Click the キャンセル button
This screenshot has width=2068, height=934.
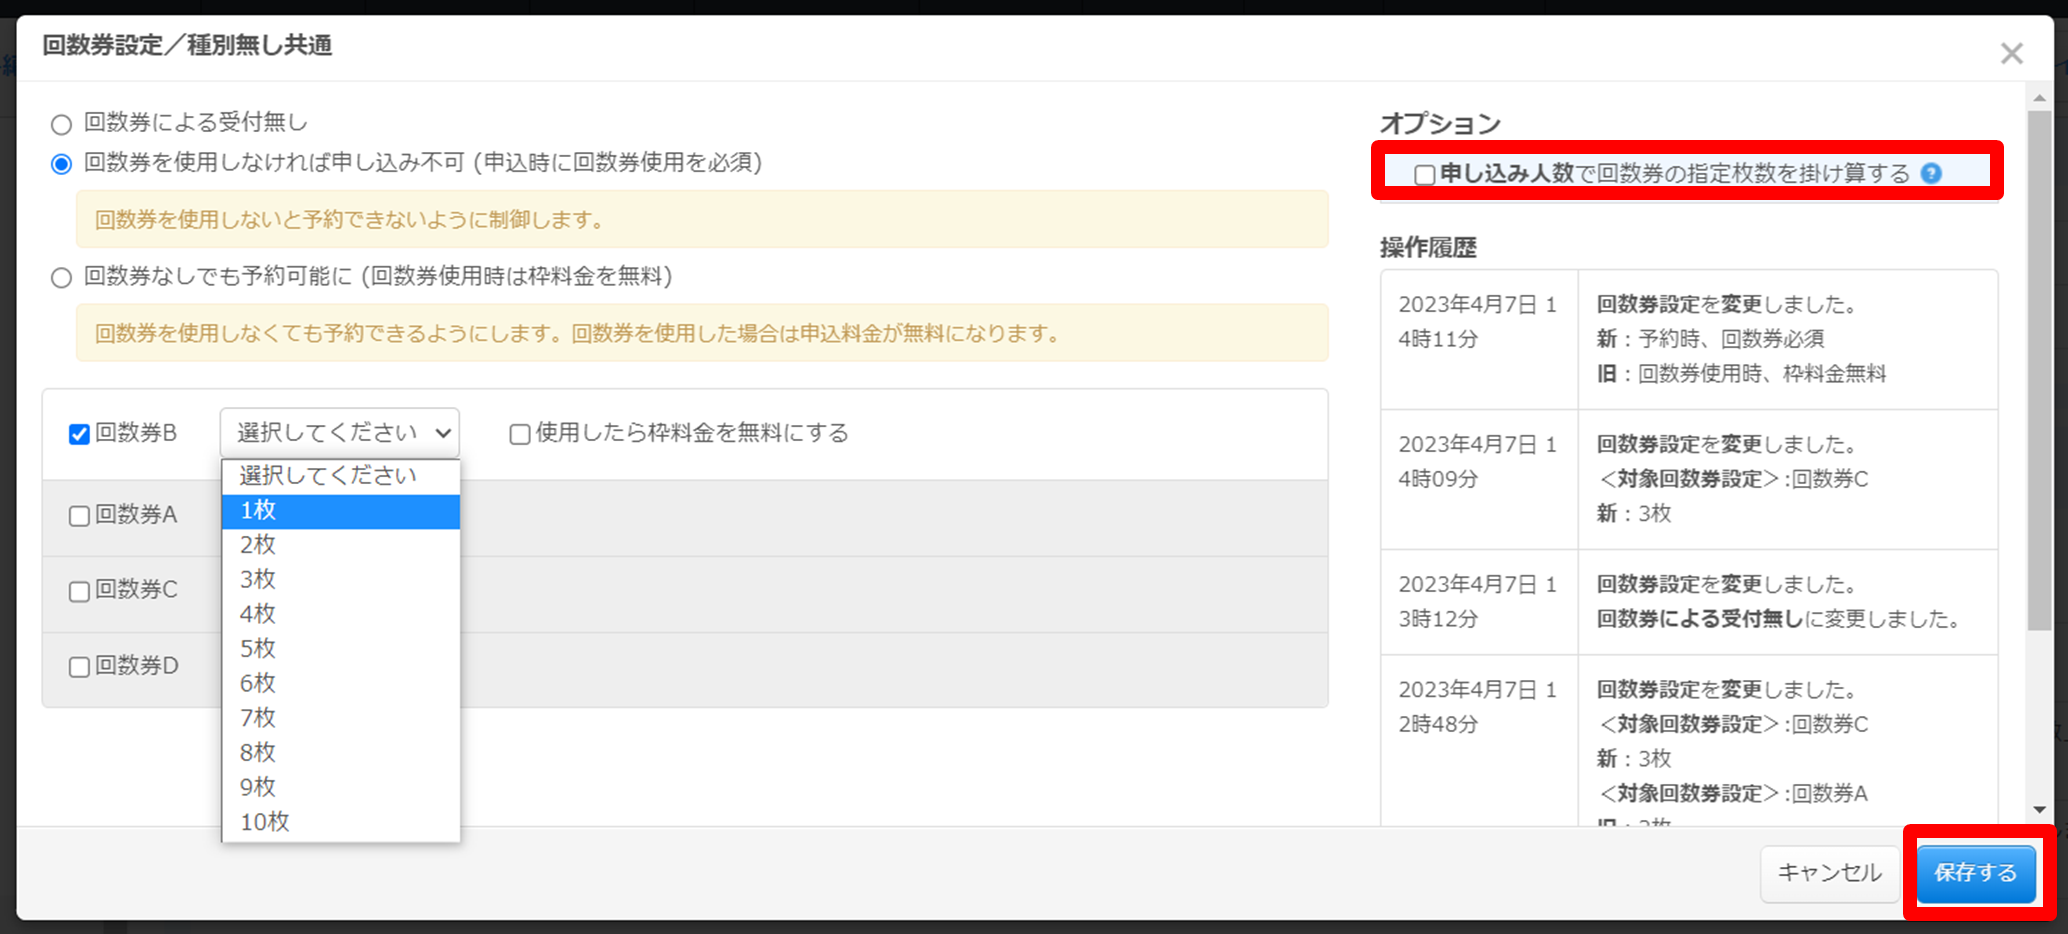click(1829, 873)
